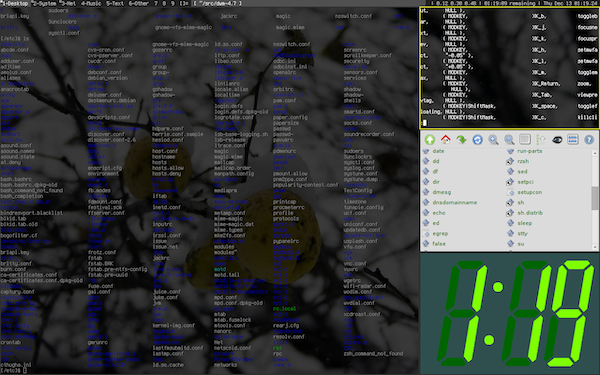Image resolution: width=600 pixels, height=375 pixels.
Task: Switch to the 3-Net tag
Action: coord(68,3)
